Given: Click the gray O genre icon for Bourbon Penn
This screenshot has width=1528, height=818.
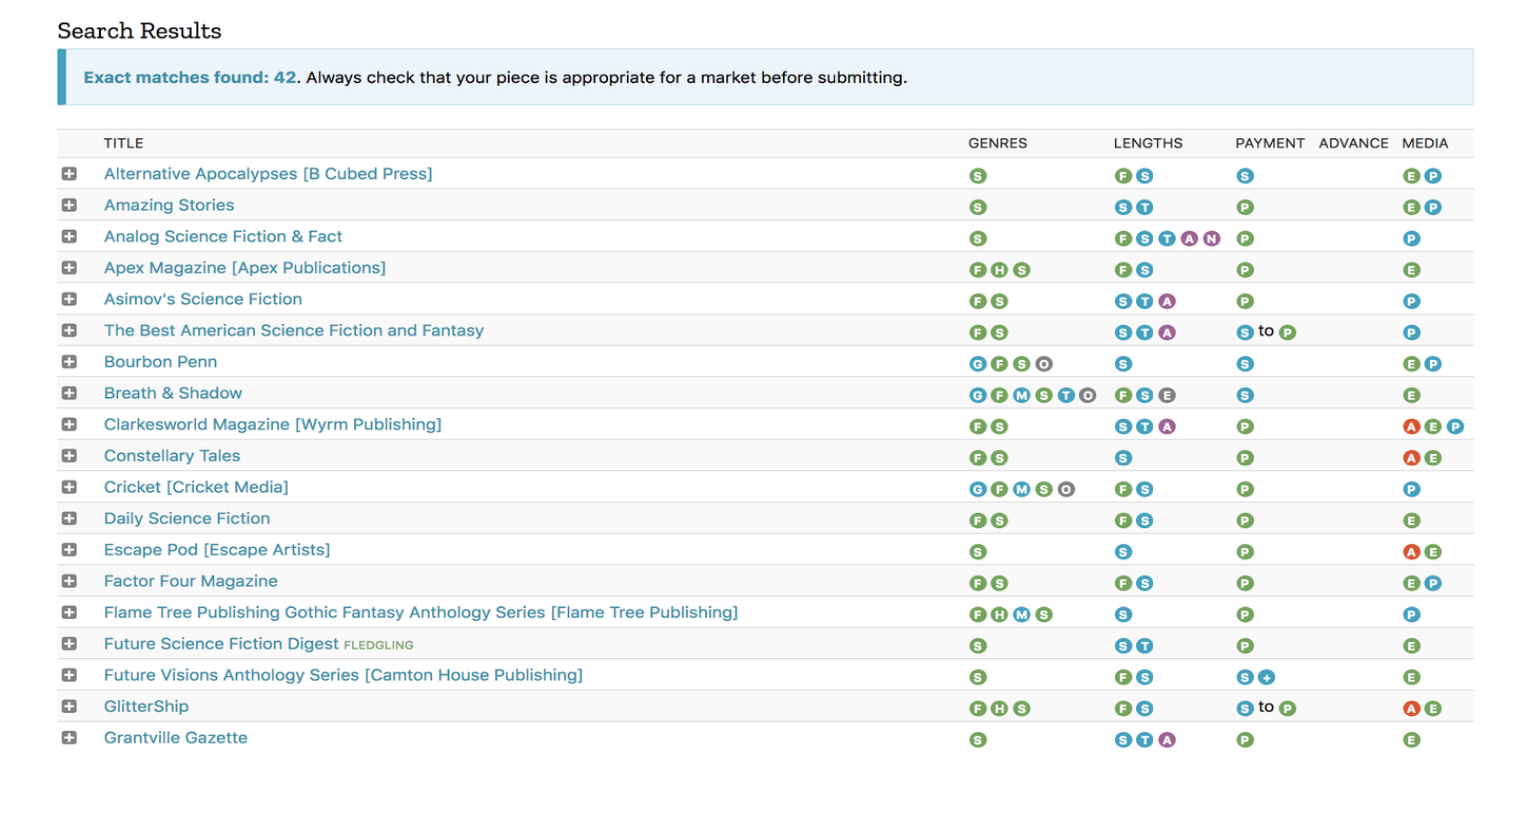Looking at the screenshot, I should click(1044, 364).
